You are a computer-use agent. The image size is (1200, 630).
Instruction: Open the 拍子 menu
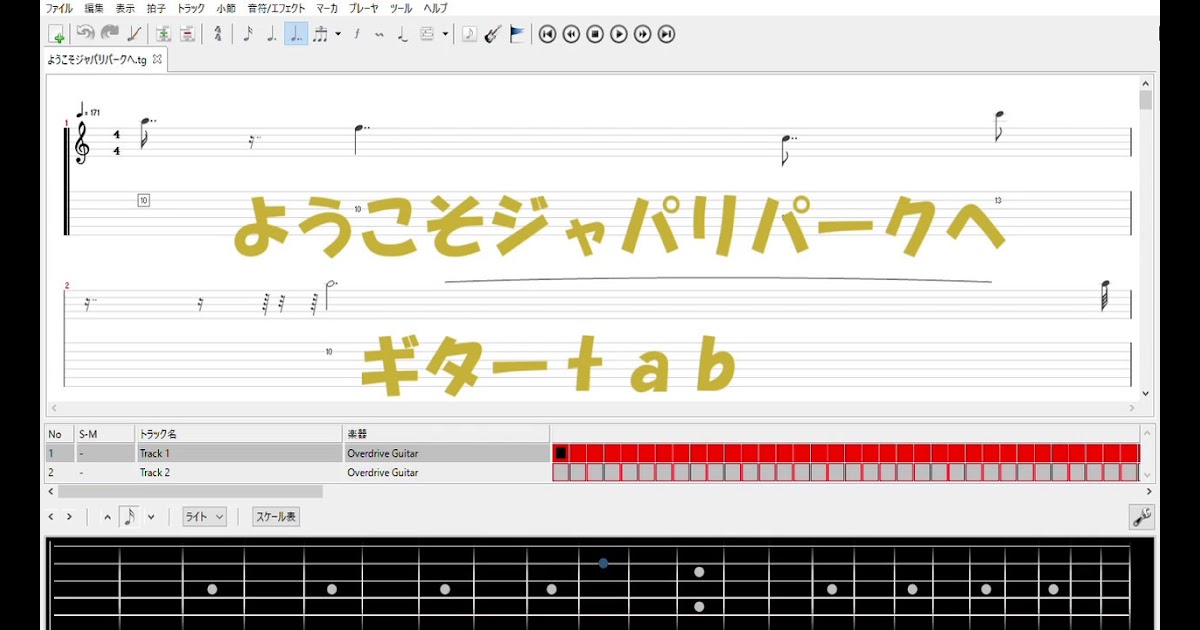[156, 8]
